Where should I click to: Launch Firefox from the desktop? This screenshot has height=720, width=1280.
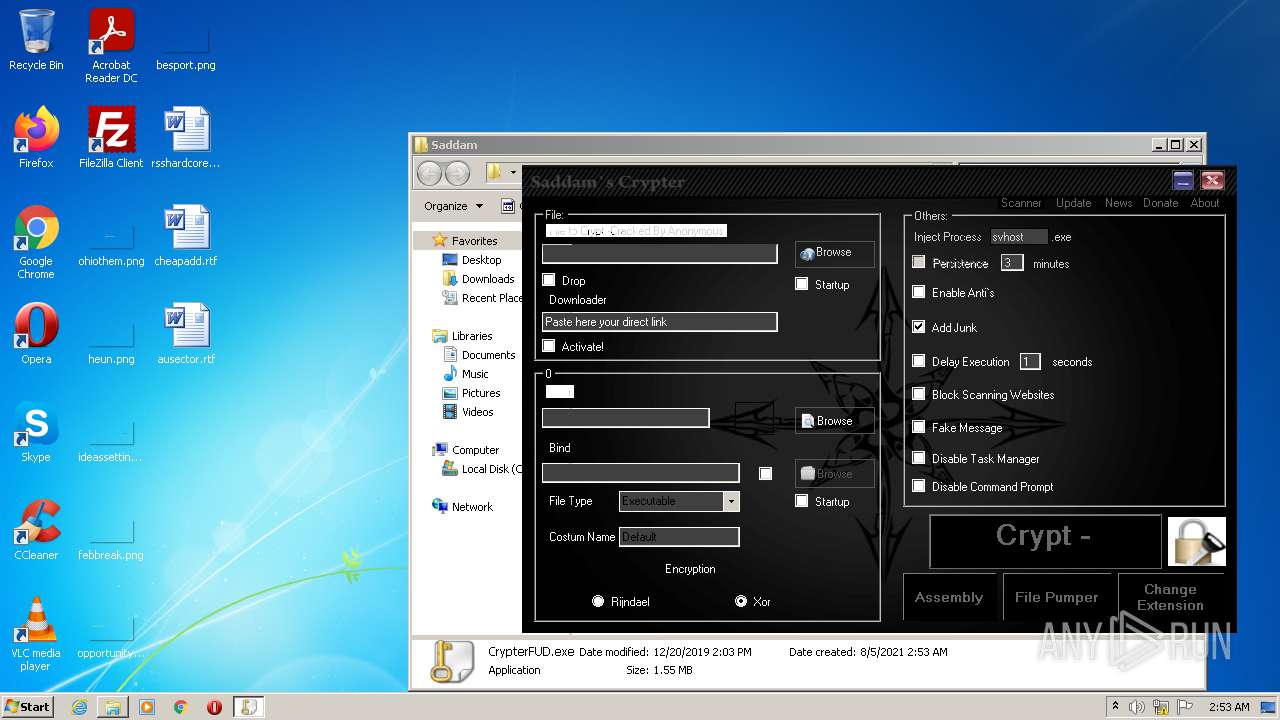36,137
